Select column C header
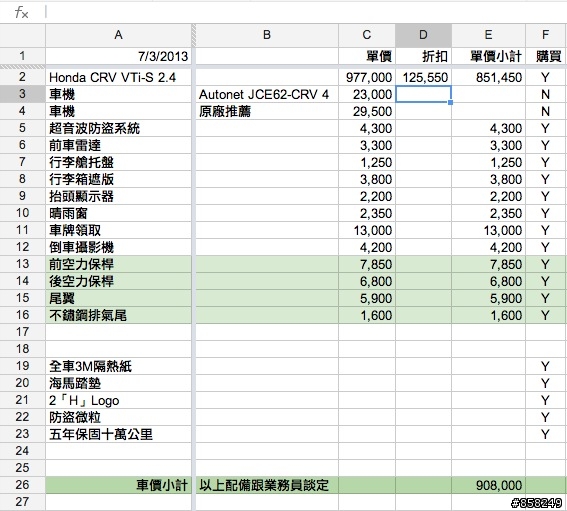The image size is (567, 511). 367,35
